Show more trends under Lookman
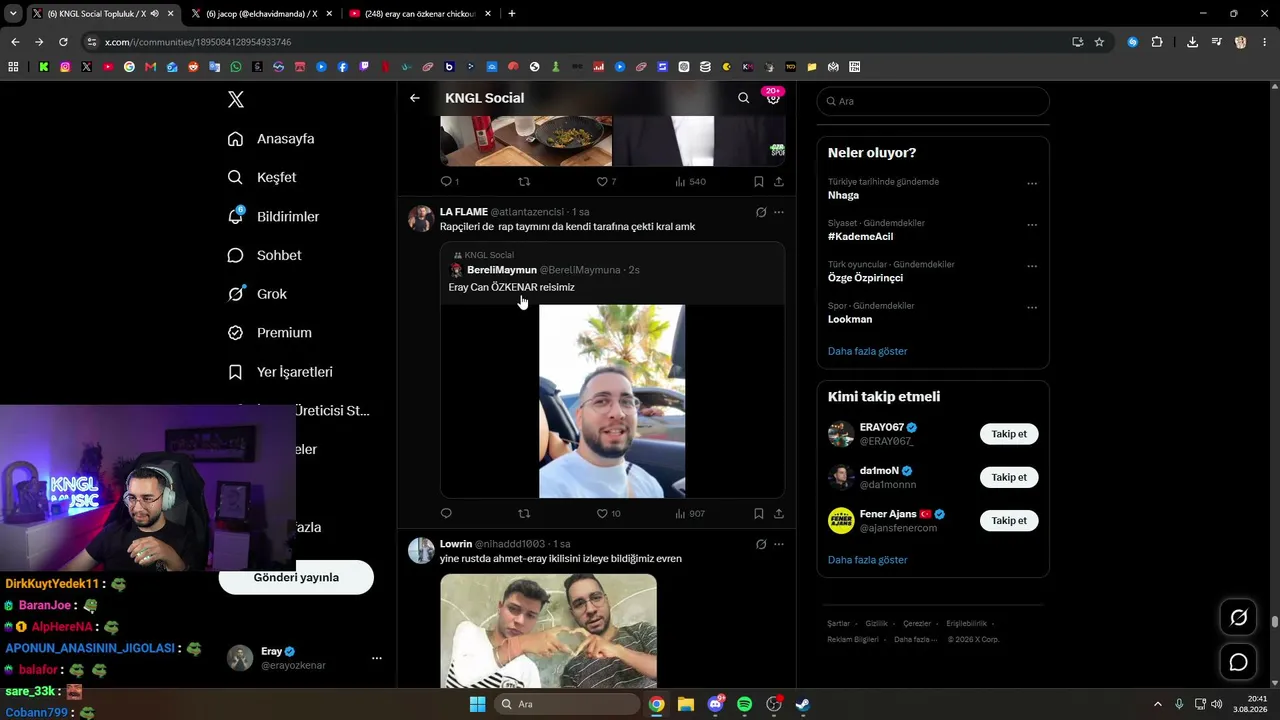 [867, 351]
